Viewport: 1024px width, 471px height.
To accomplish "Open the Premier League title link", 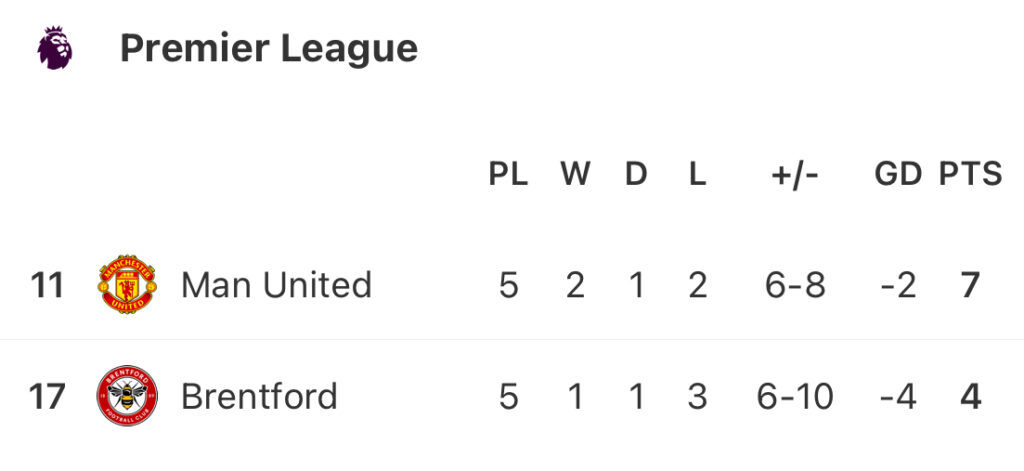I will tap(268, 48).
